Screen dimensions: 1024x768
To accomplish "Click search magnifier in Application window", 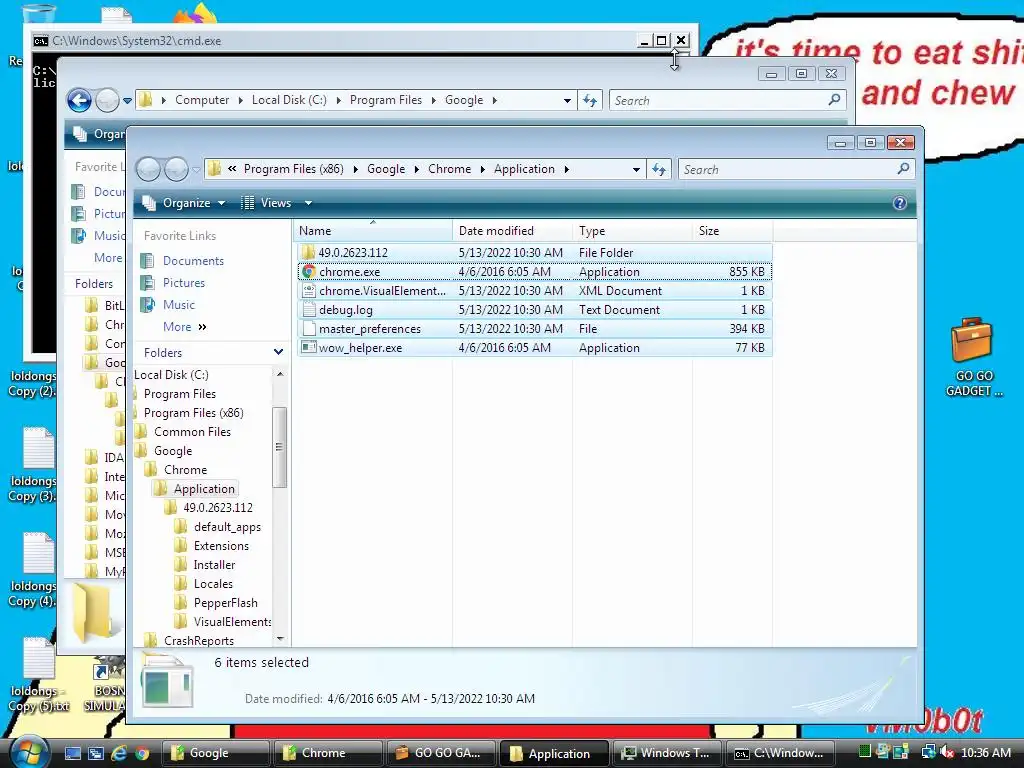I will click(x=903, y=169).
